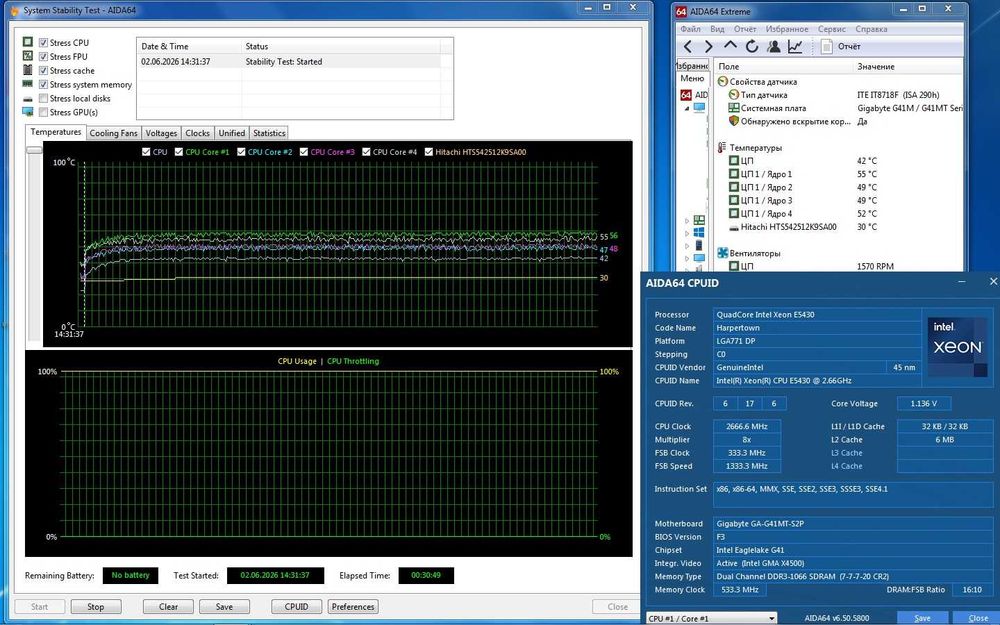Click the Stress cache icon

pos(27,70)
